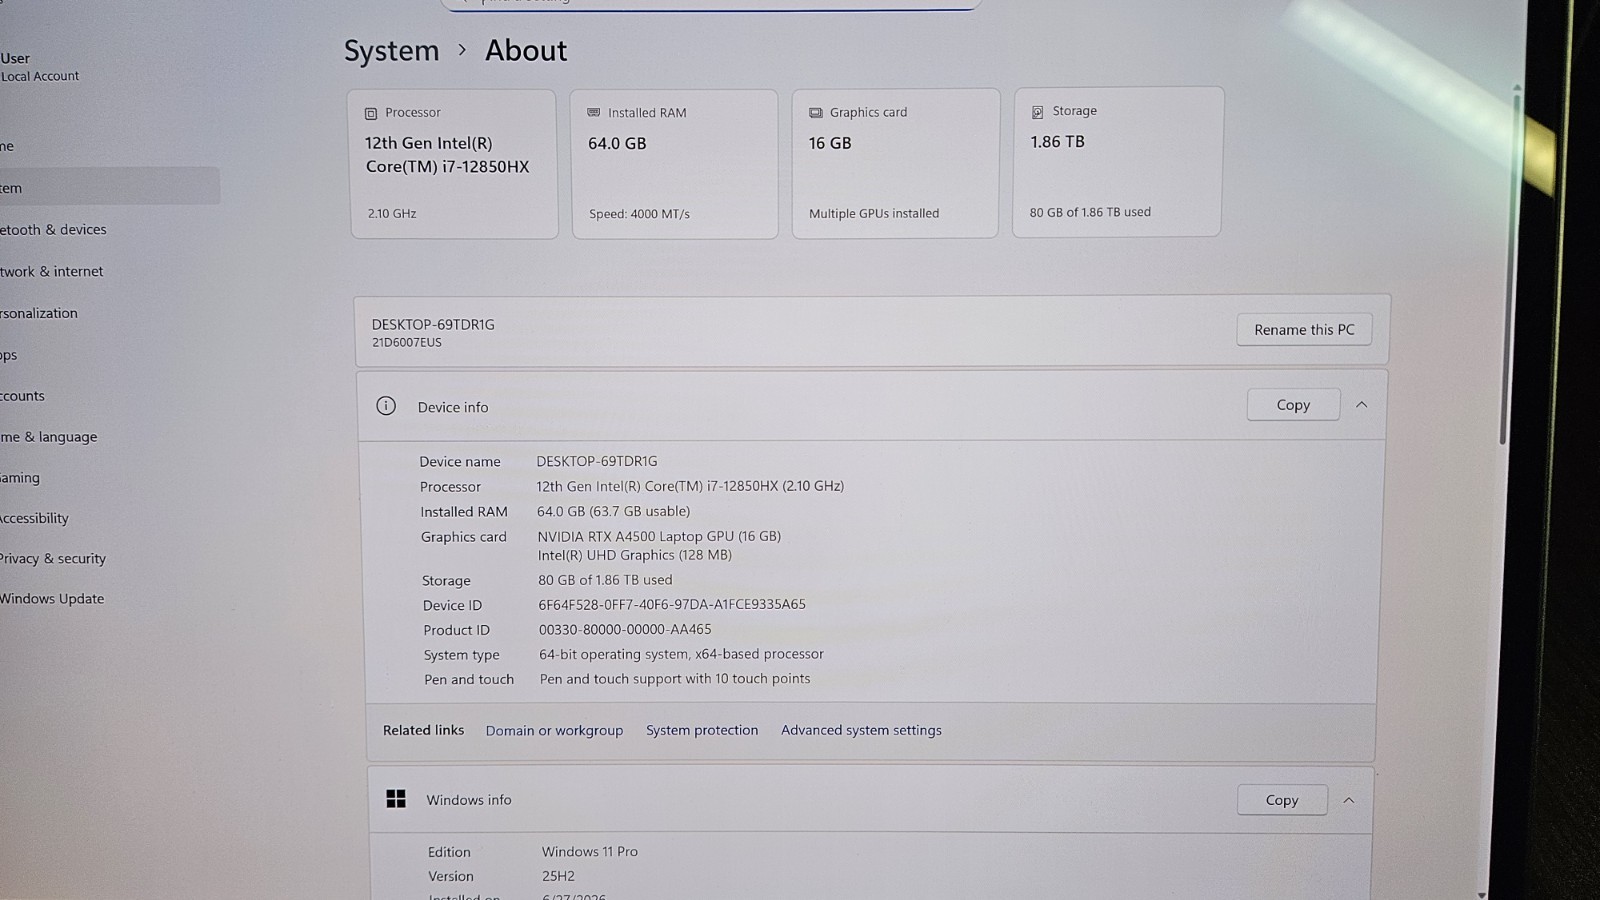
Task: Collapse the Device info section chevron
Action: tap(1361, 405)
